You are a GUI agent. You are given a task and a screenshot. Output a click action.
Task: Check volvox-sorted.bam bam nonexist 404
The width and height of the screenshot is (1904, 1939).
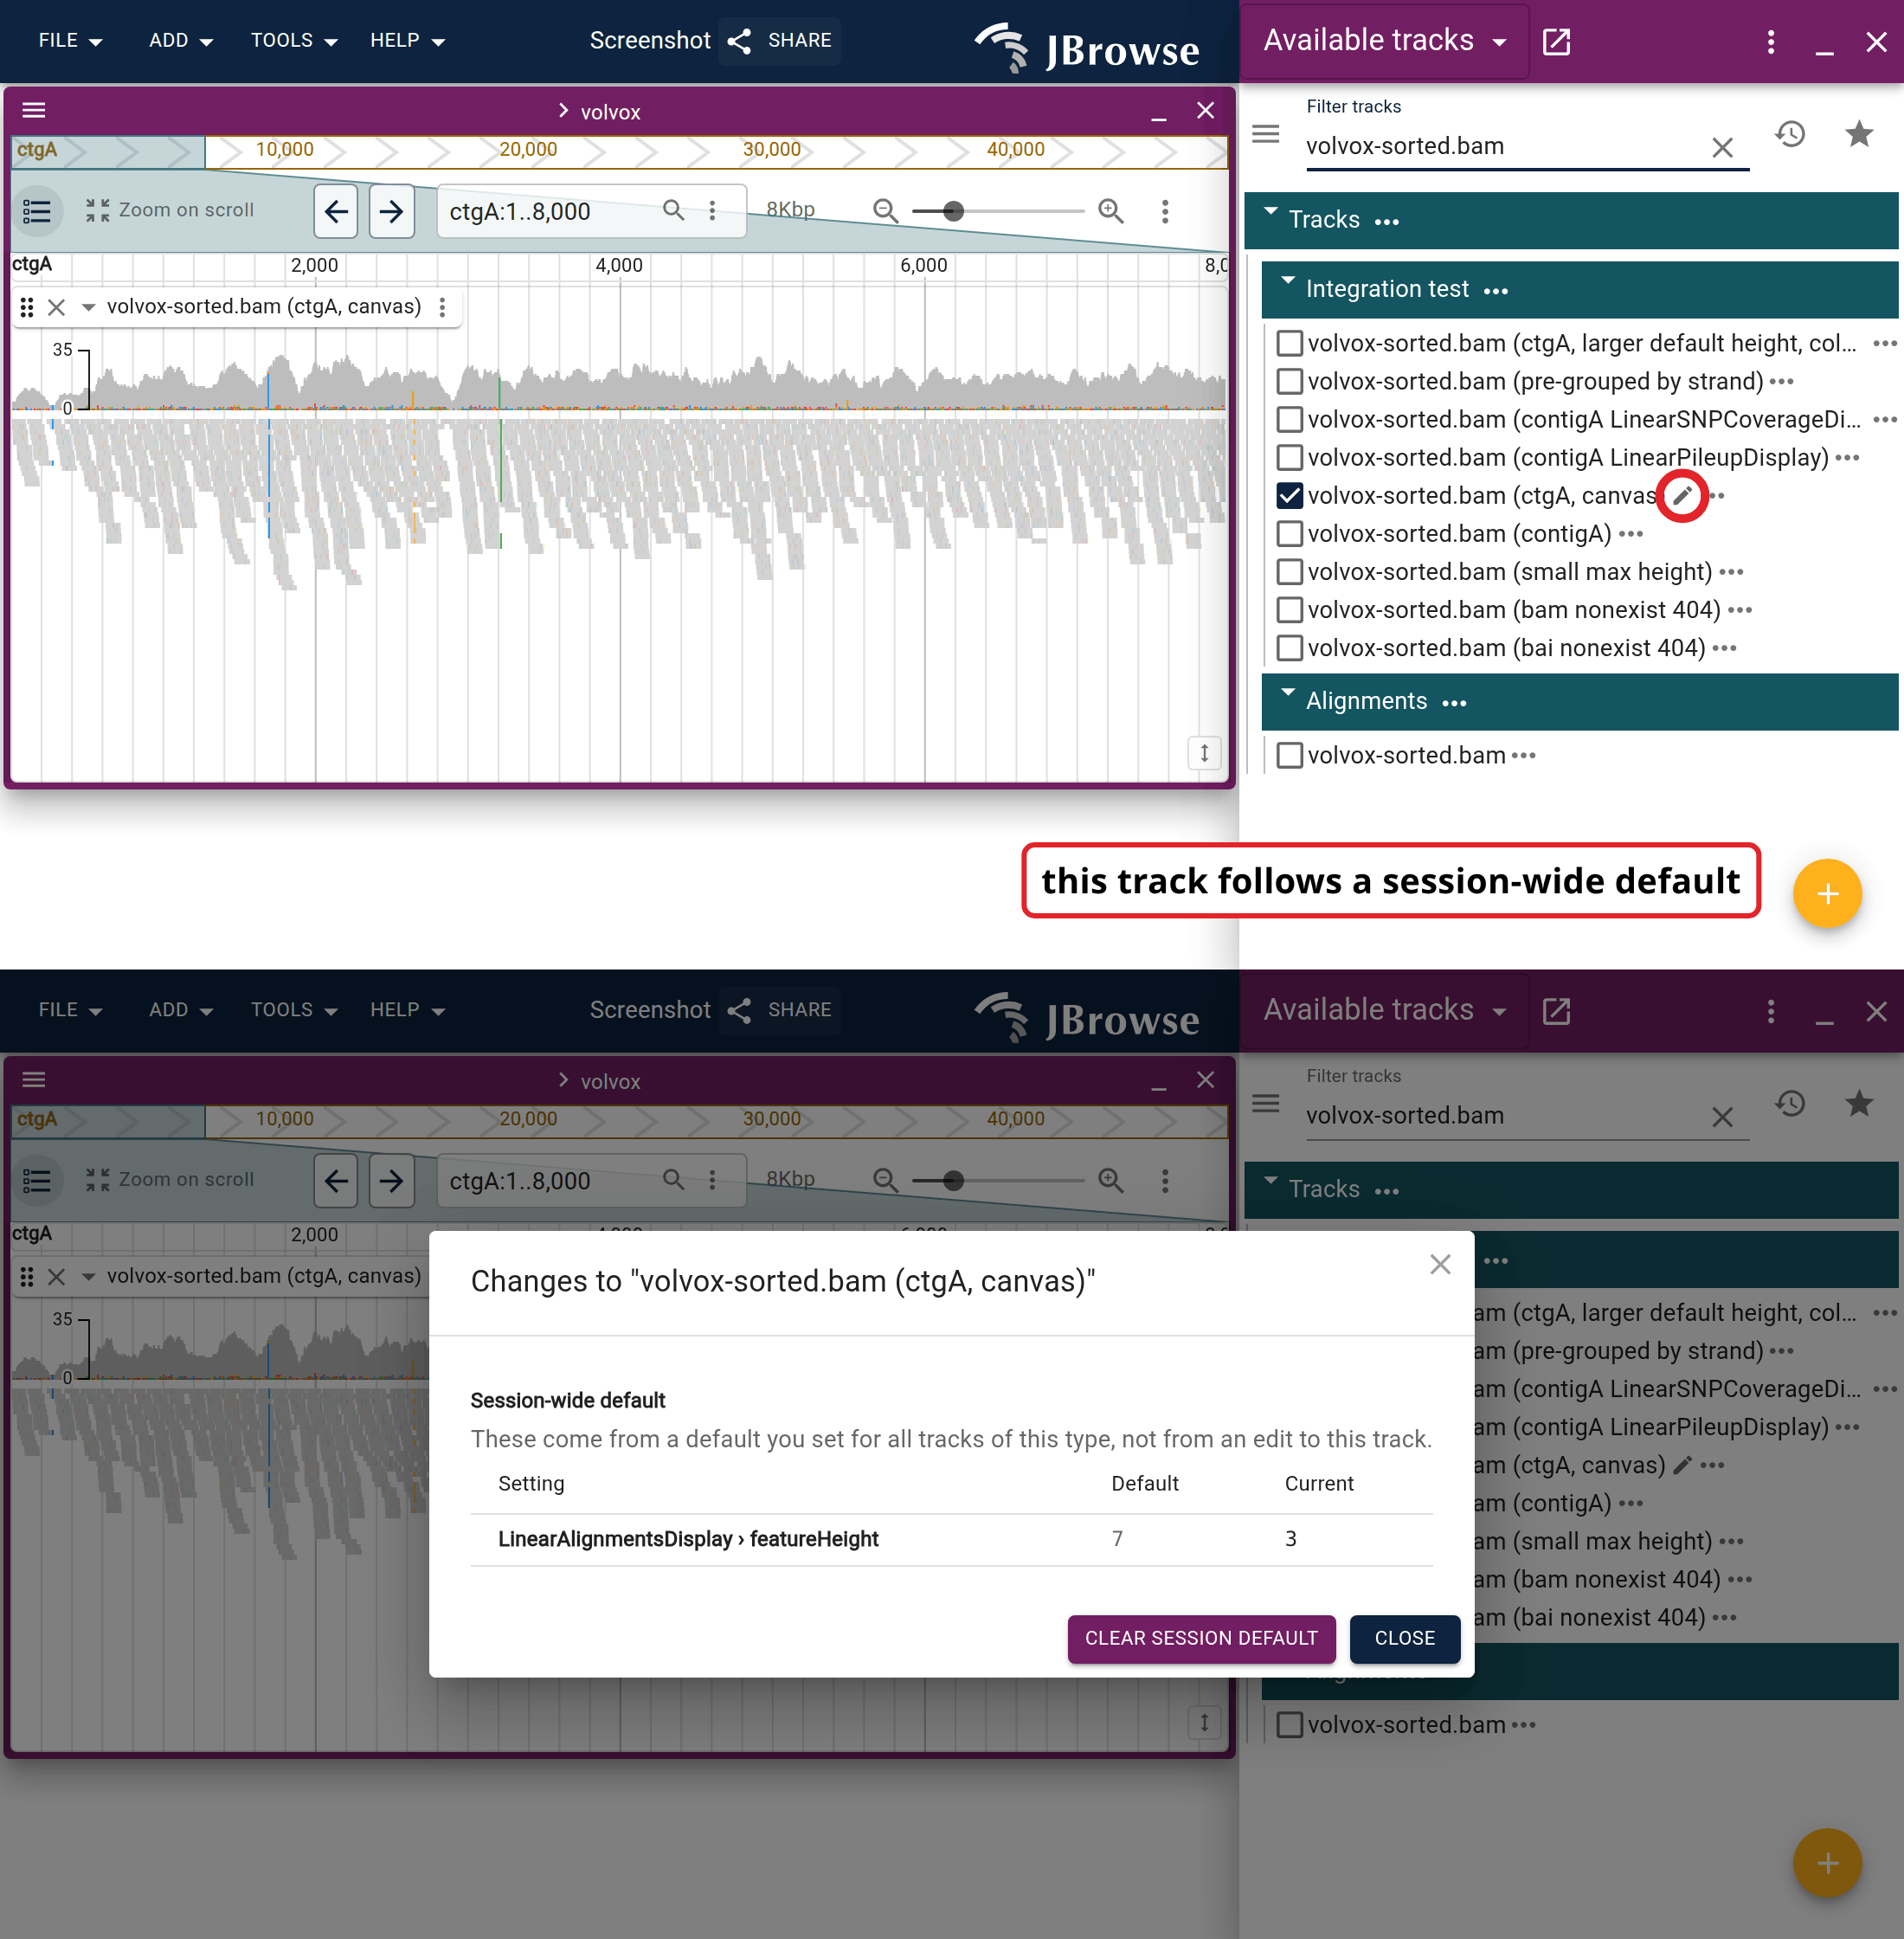click(1289, 609)
